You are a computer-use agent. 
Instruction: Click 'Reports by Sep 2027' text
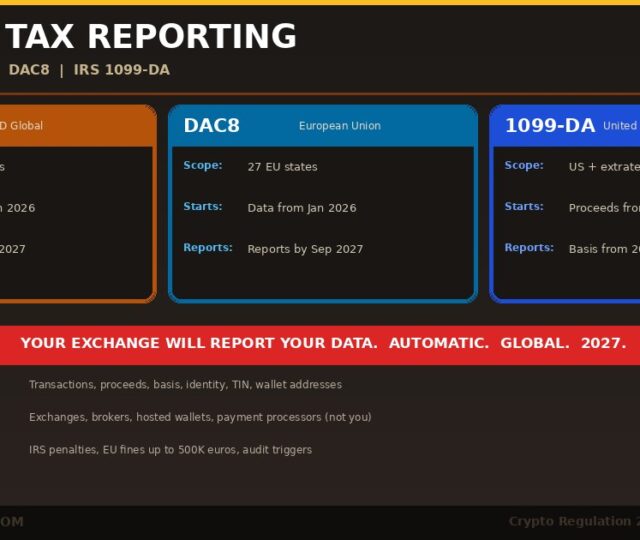305,249
